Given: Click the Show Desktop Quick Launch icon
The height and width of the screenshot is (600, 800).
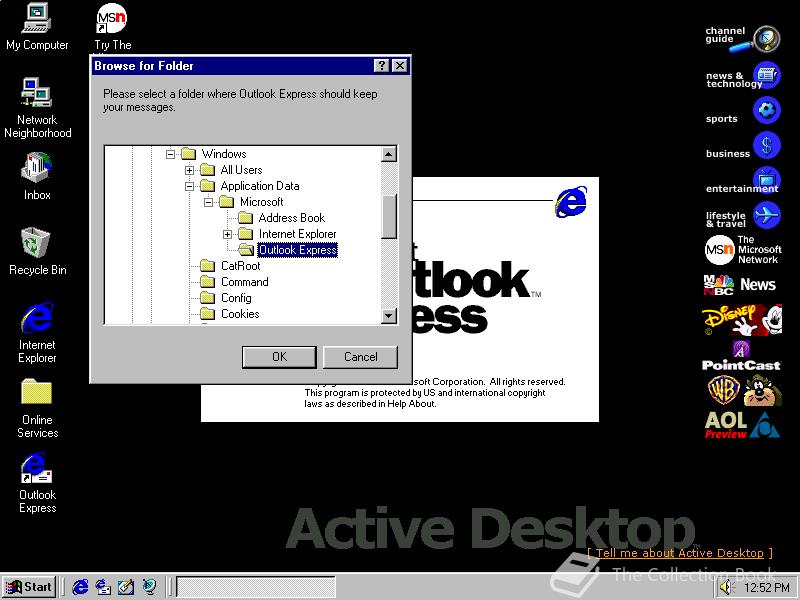Looking at the screenshot, I should 126,587.
